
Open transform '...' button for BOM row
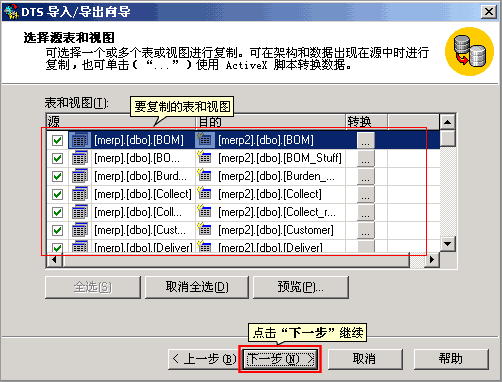click(x=366, y=140)
